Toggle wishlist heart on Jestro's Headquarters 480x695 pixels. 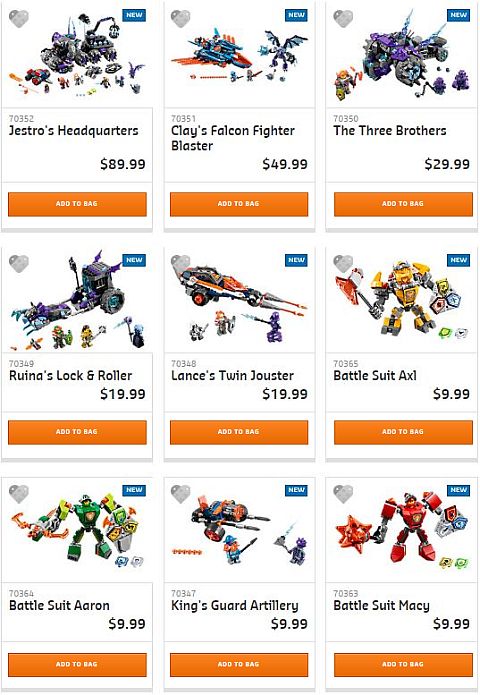click(19, 19)
